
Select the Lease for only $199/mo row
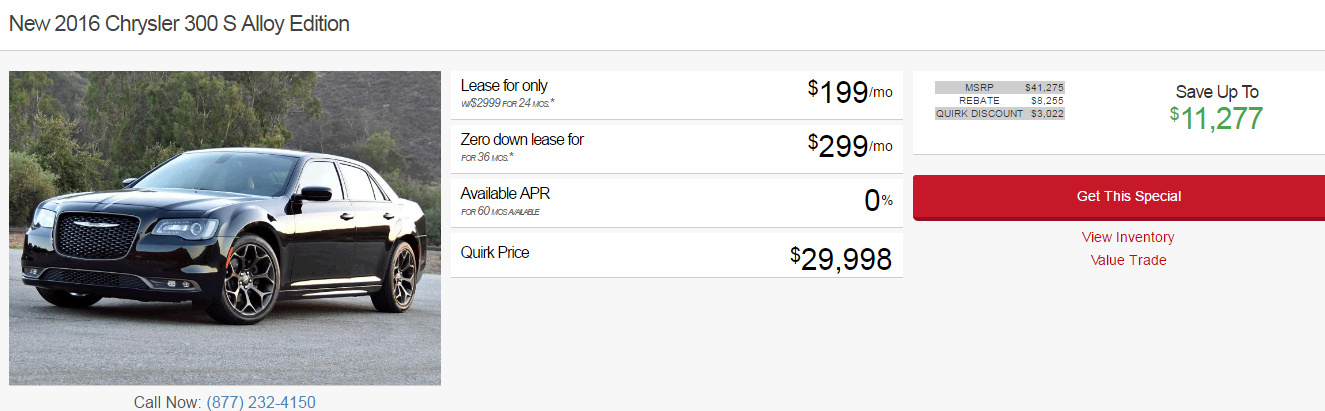(x=677, y=95)
